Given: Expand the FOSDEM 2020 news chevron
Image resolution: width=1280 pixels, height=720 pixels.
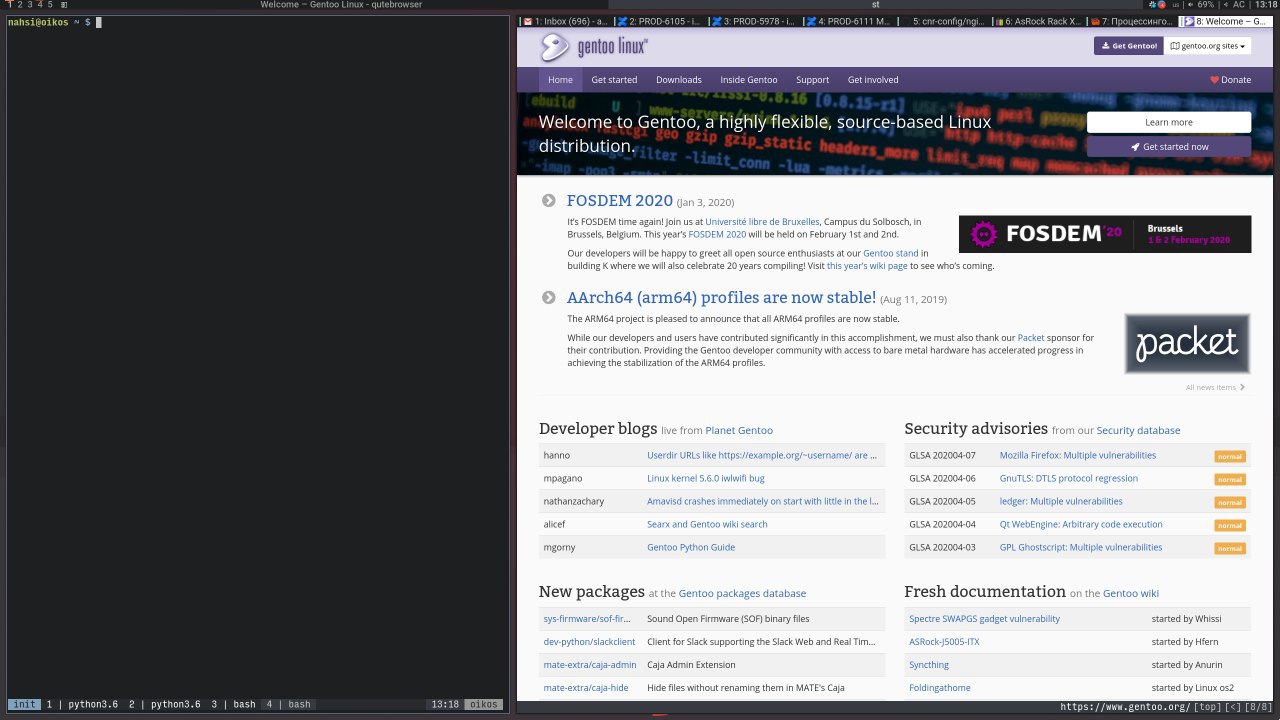Looking at the screenshot, I should tap(548, 201).
